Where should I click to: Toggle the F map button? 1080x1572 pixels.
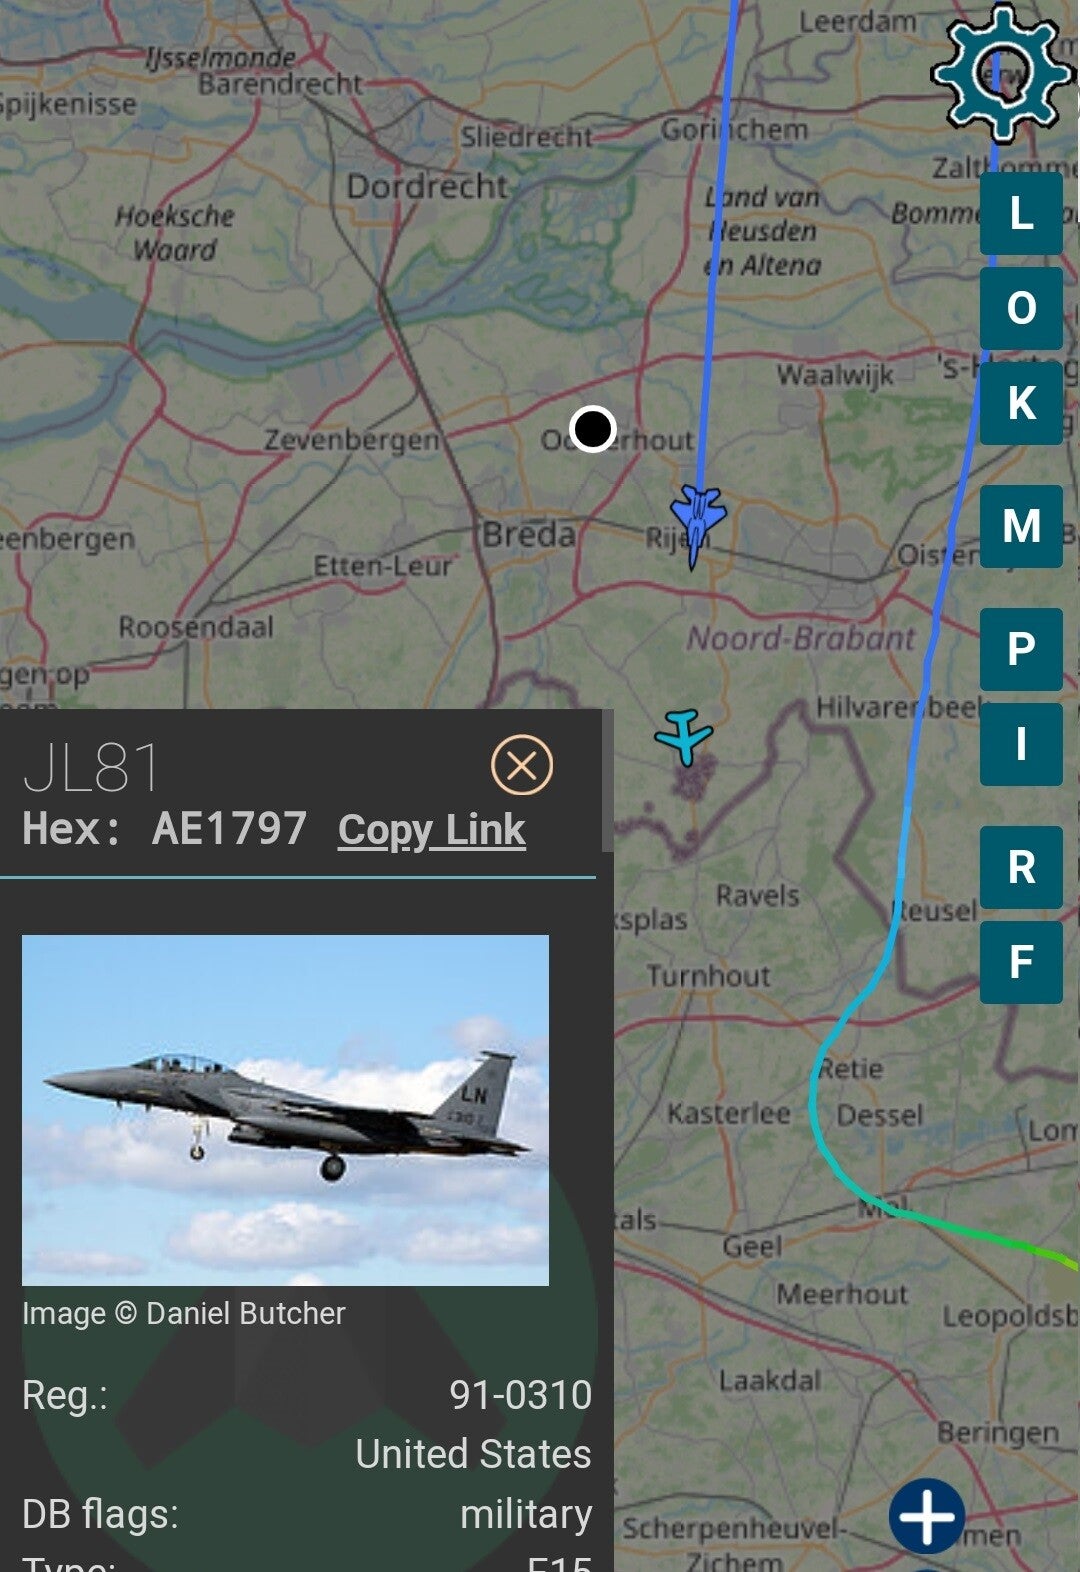click(x=1021, y=962)
